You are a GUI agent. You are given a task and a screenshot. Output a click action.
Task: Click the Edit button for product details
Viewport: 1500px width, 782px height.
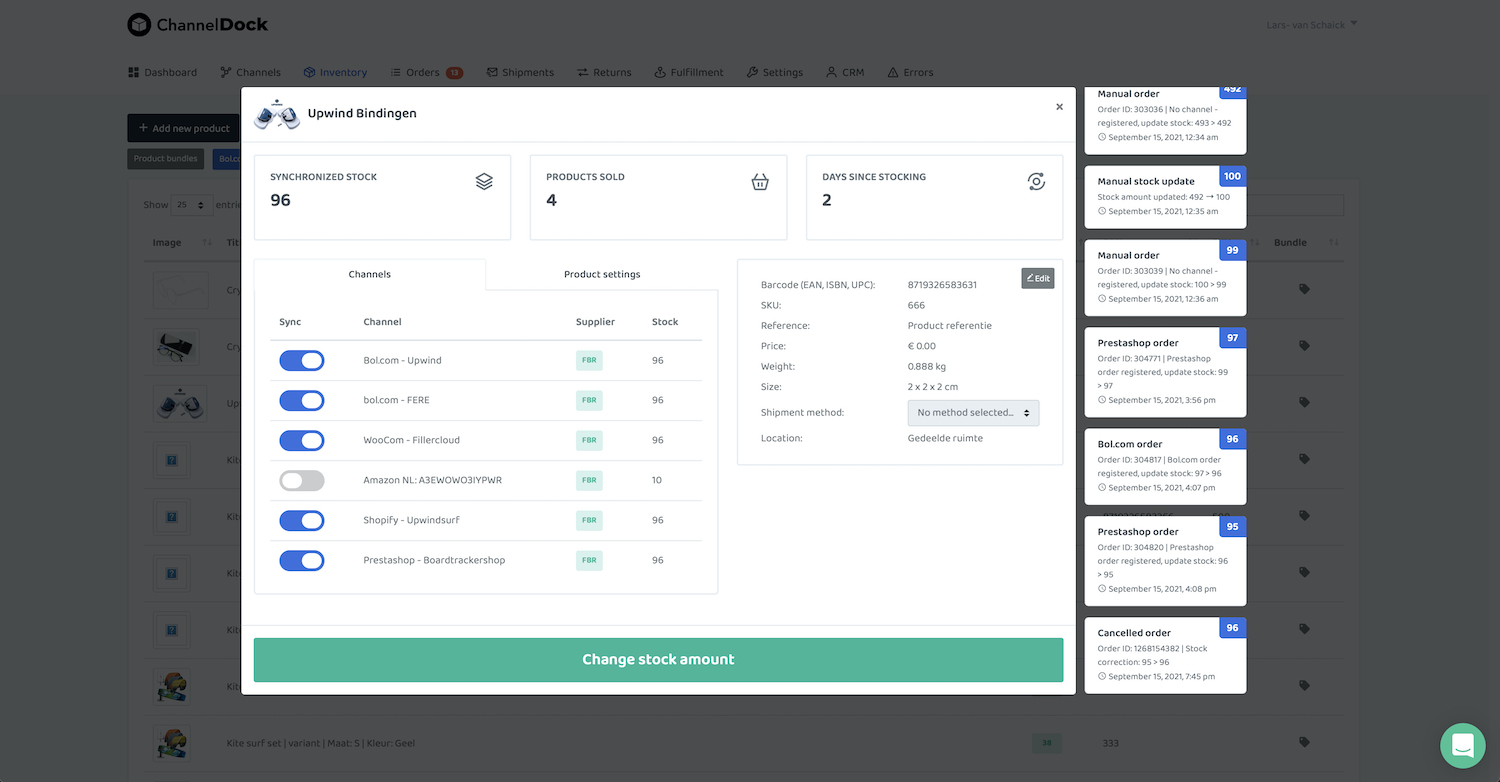pyautogui.click(x=1038, y=278)
